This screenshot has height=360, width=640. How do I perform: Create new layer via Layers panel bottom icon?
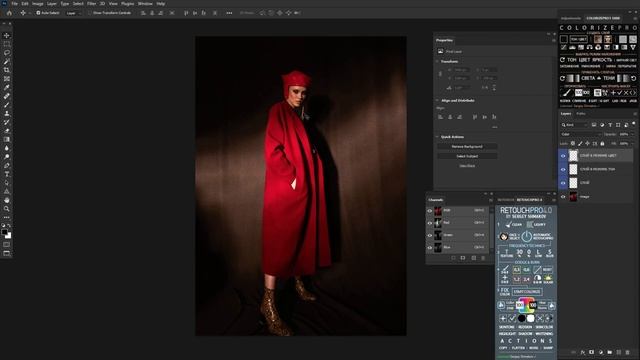coord(619,352)
